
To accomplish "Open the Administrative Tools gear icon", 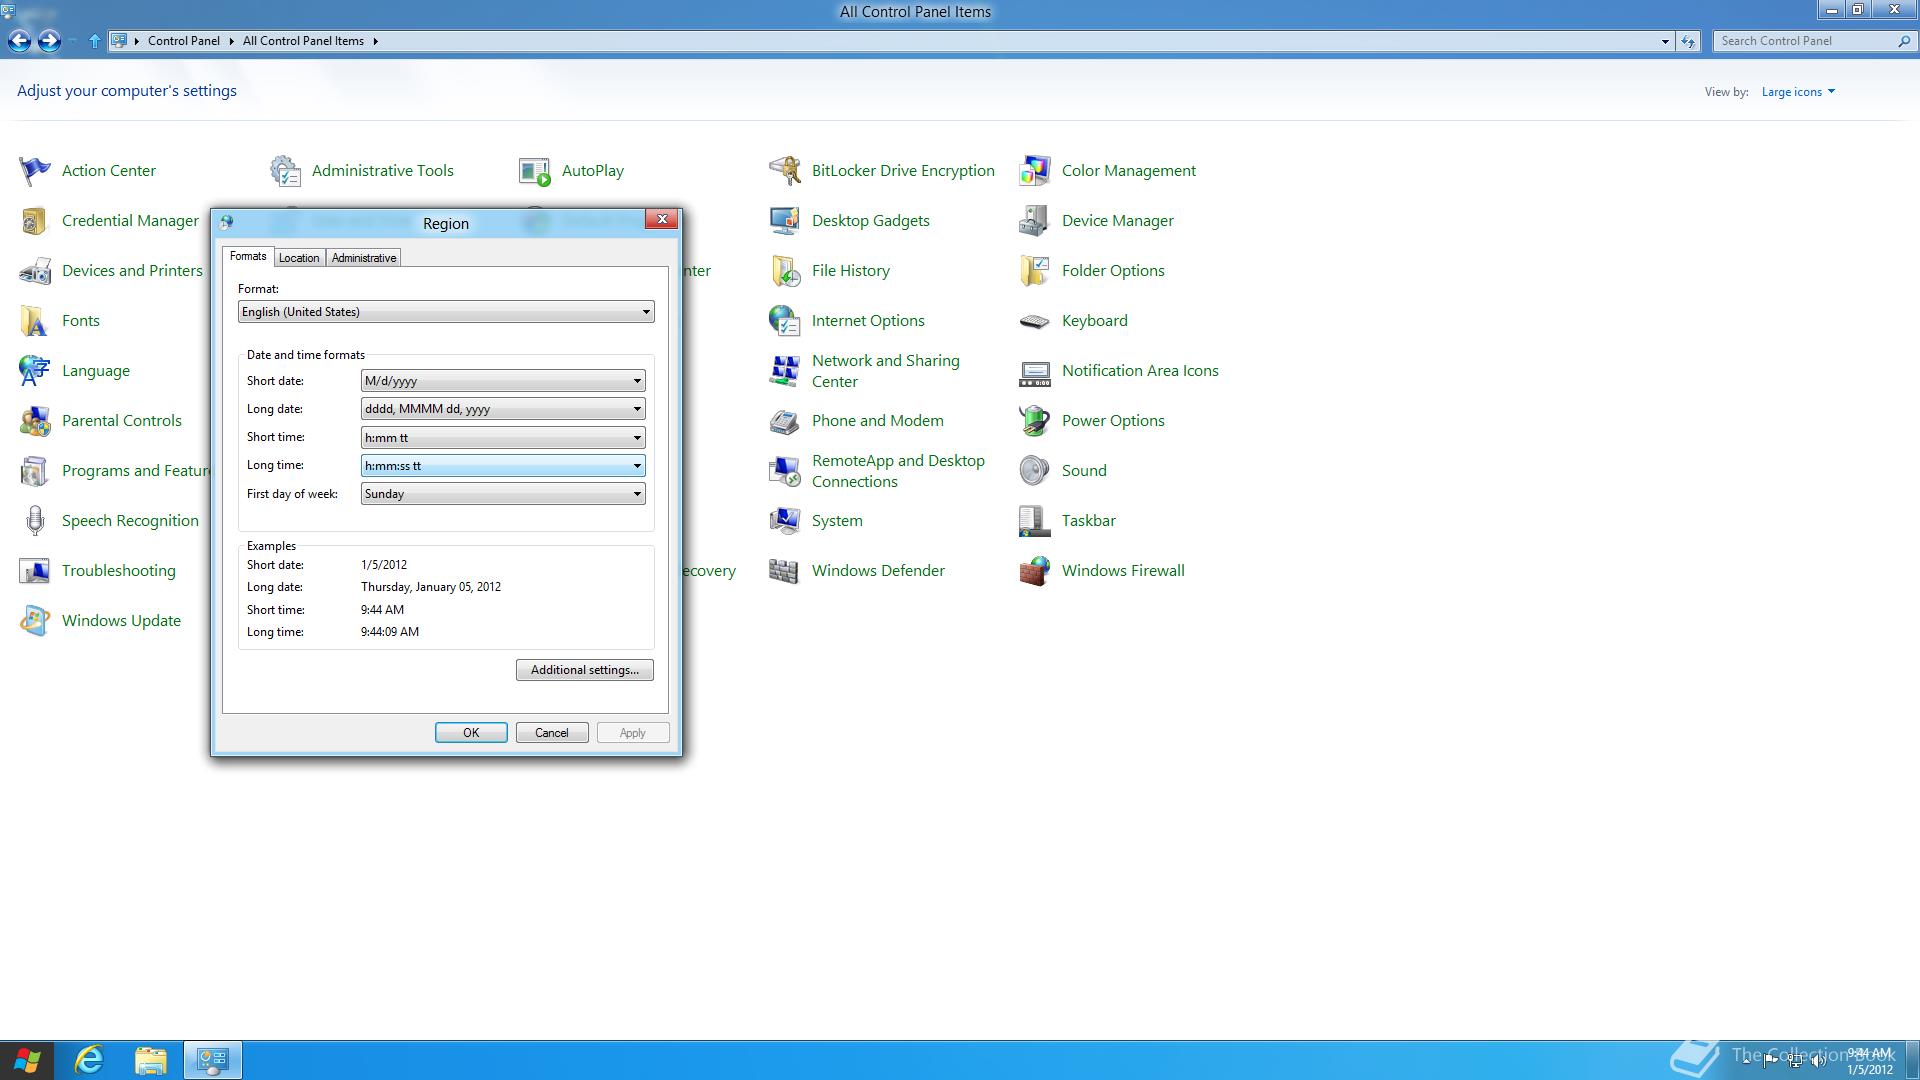I will point(285,171).
